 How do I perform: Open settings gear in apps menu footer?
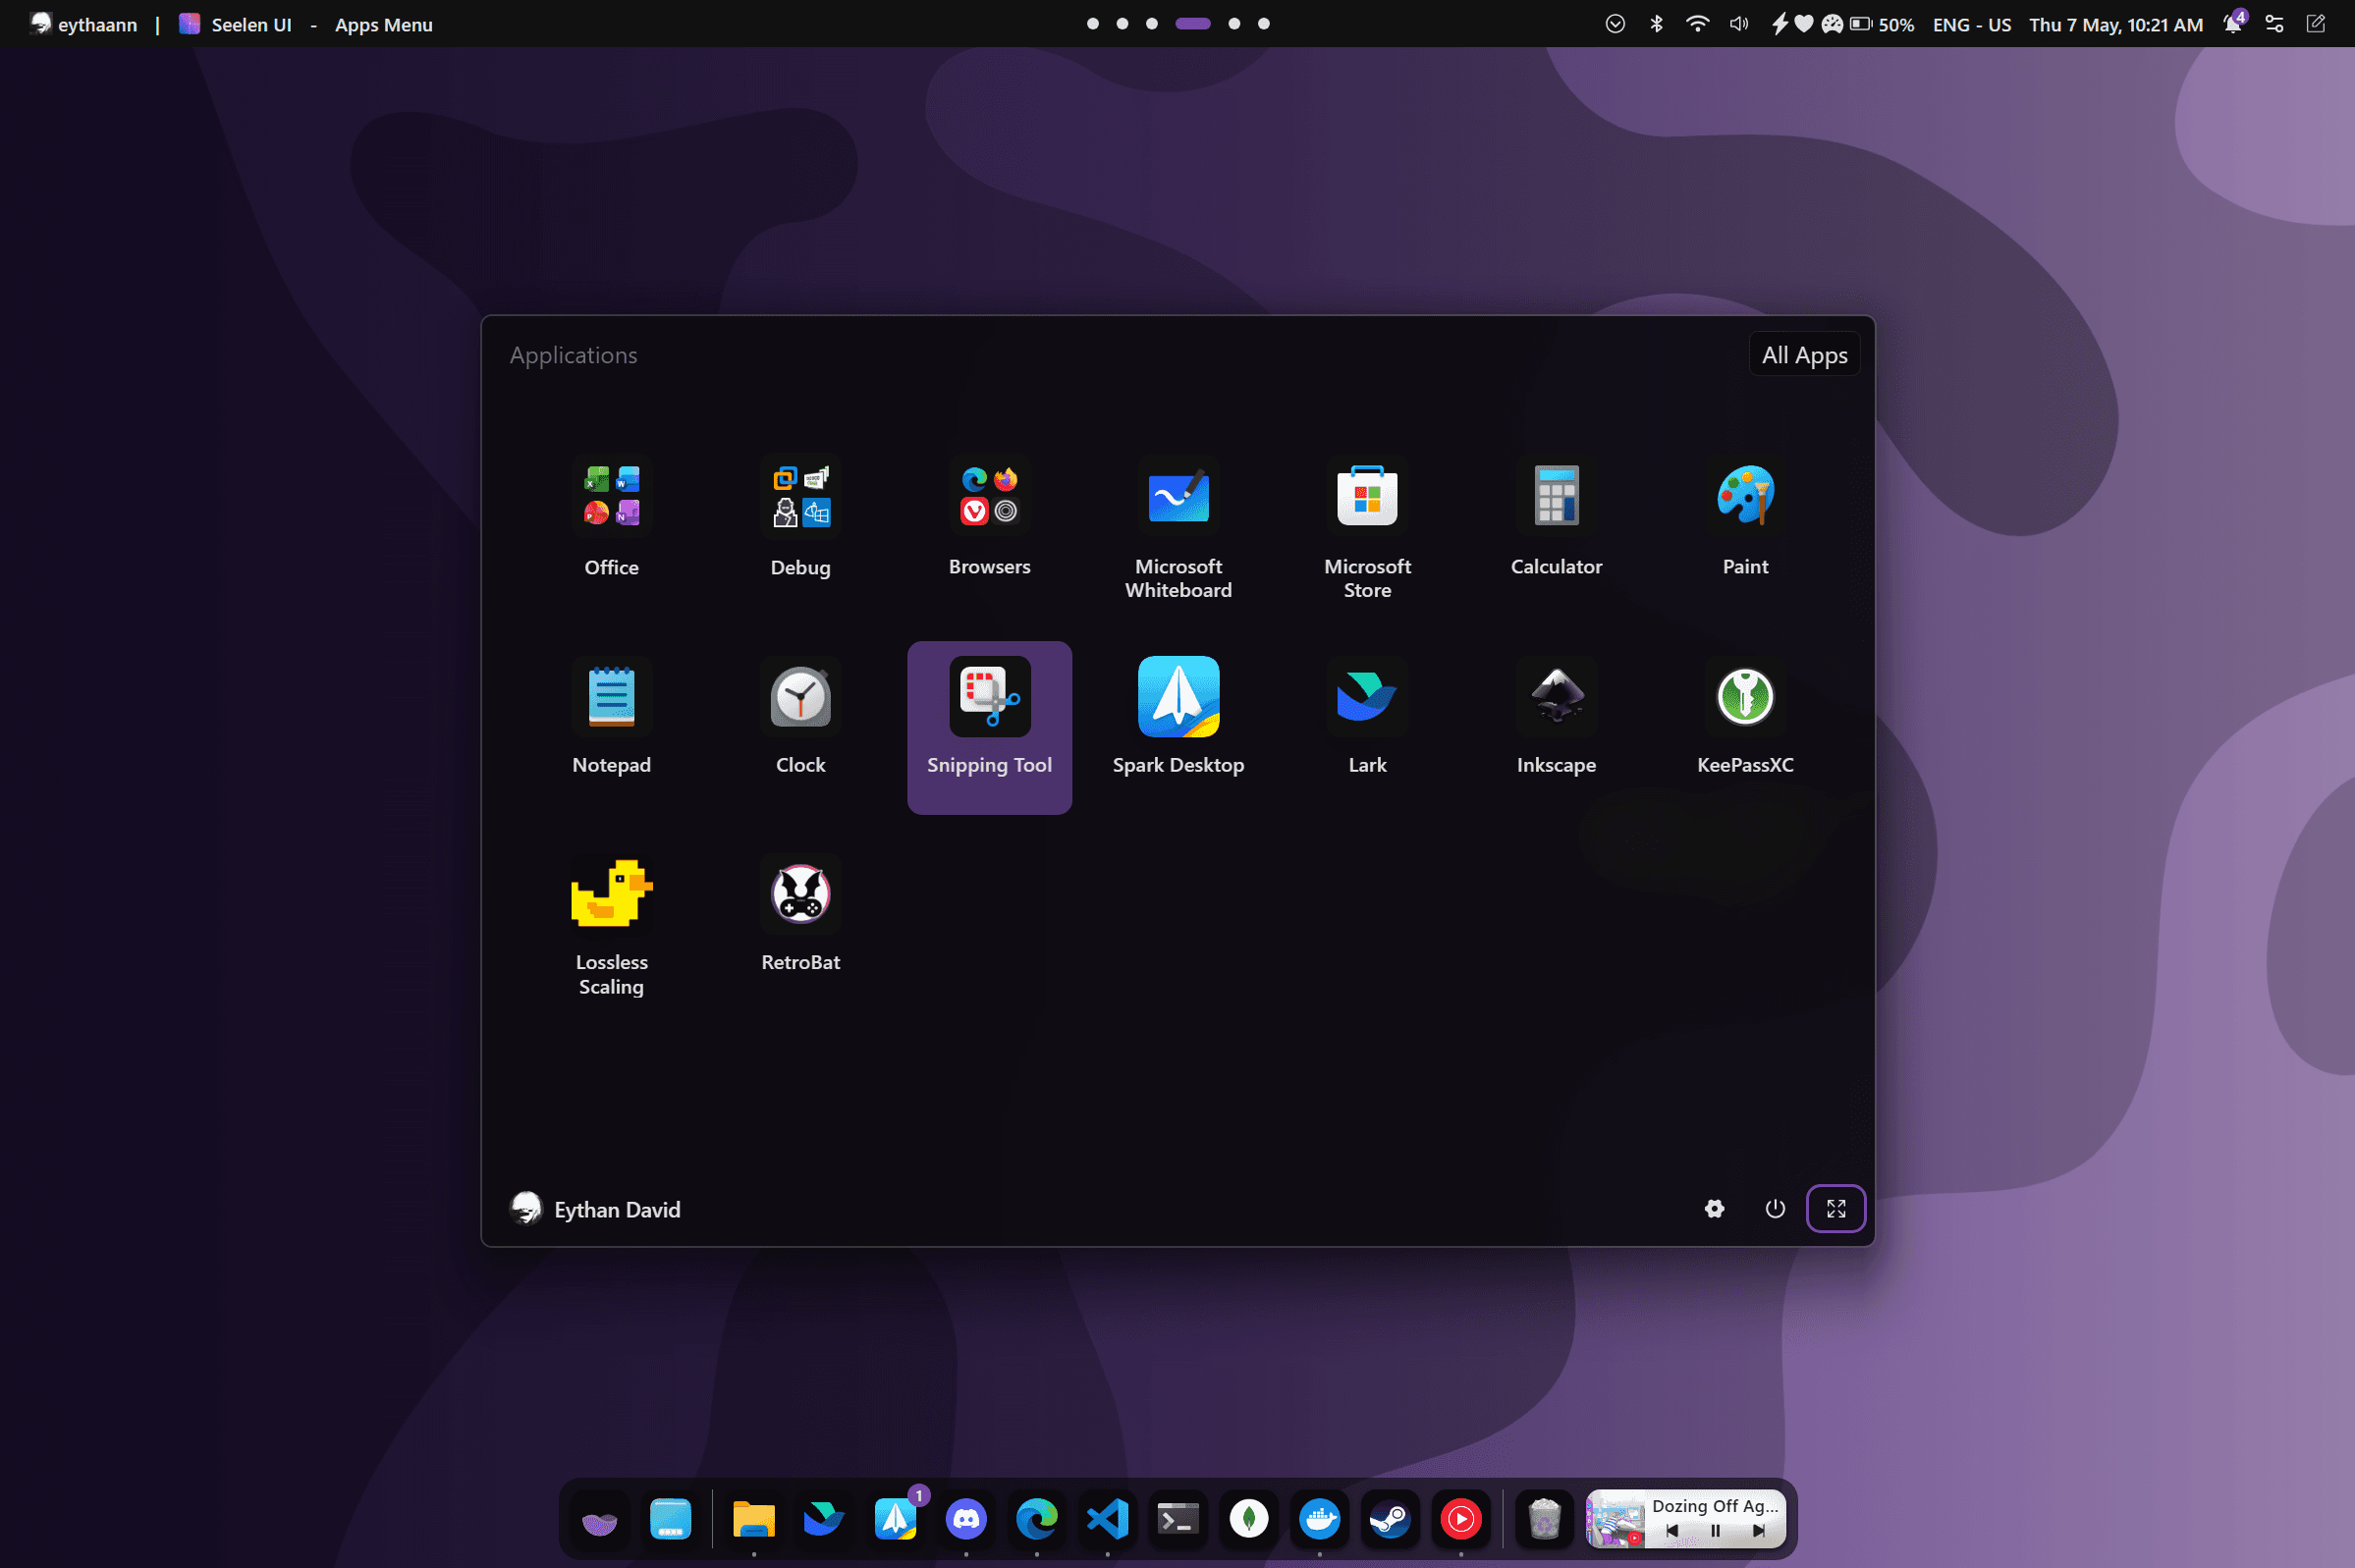(1714, 1208)
